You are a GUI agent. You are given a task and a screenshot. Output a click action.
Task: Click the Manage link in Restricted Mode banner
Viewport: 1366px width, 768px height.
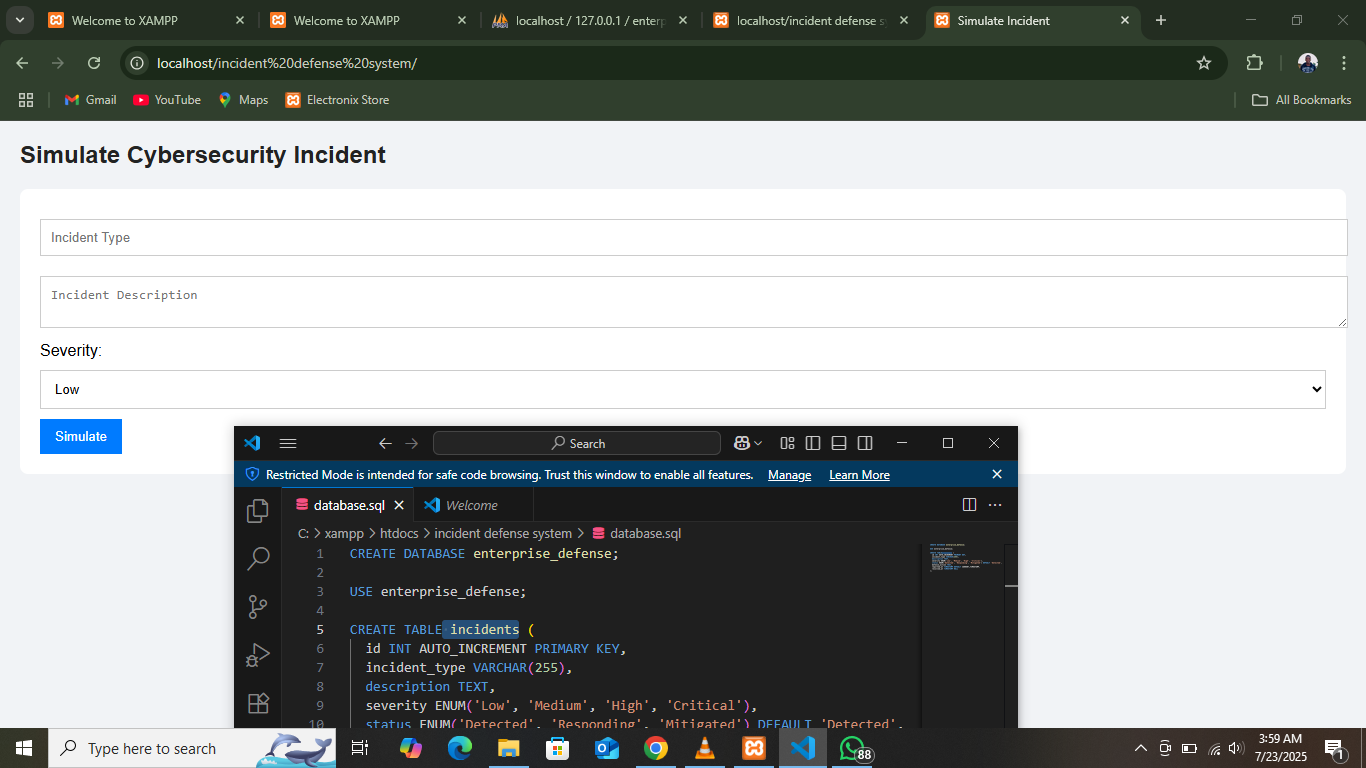(x=789, y=475)
